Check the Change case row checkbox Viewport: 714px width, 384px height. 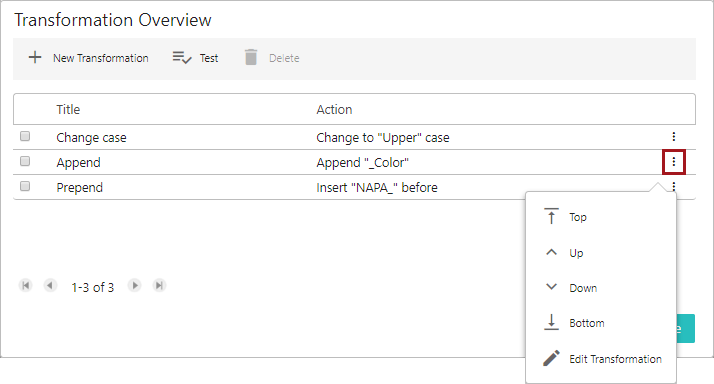[x=25, y=136]
